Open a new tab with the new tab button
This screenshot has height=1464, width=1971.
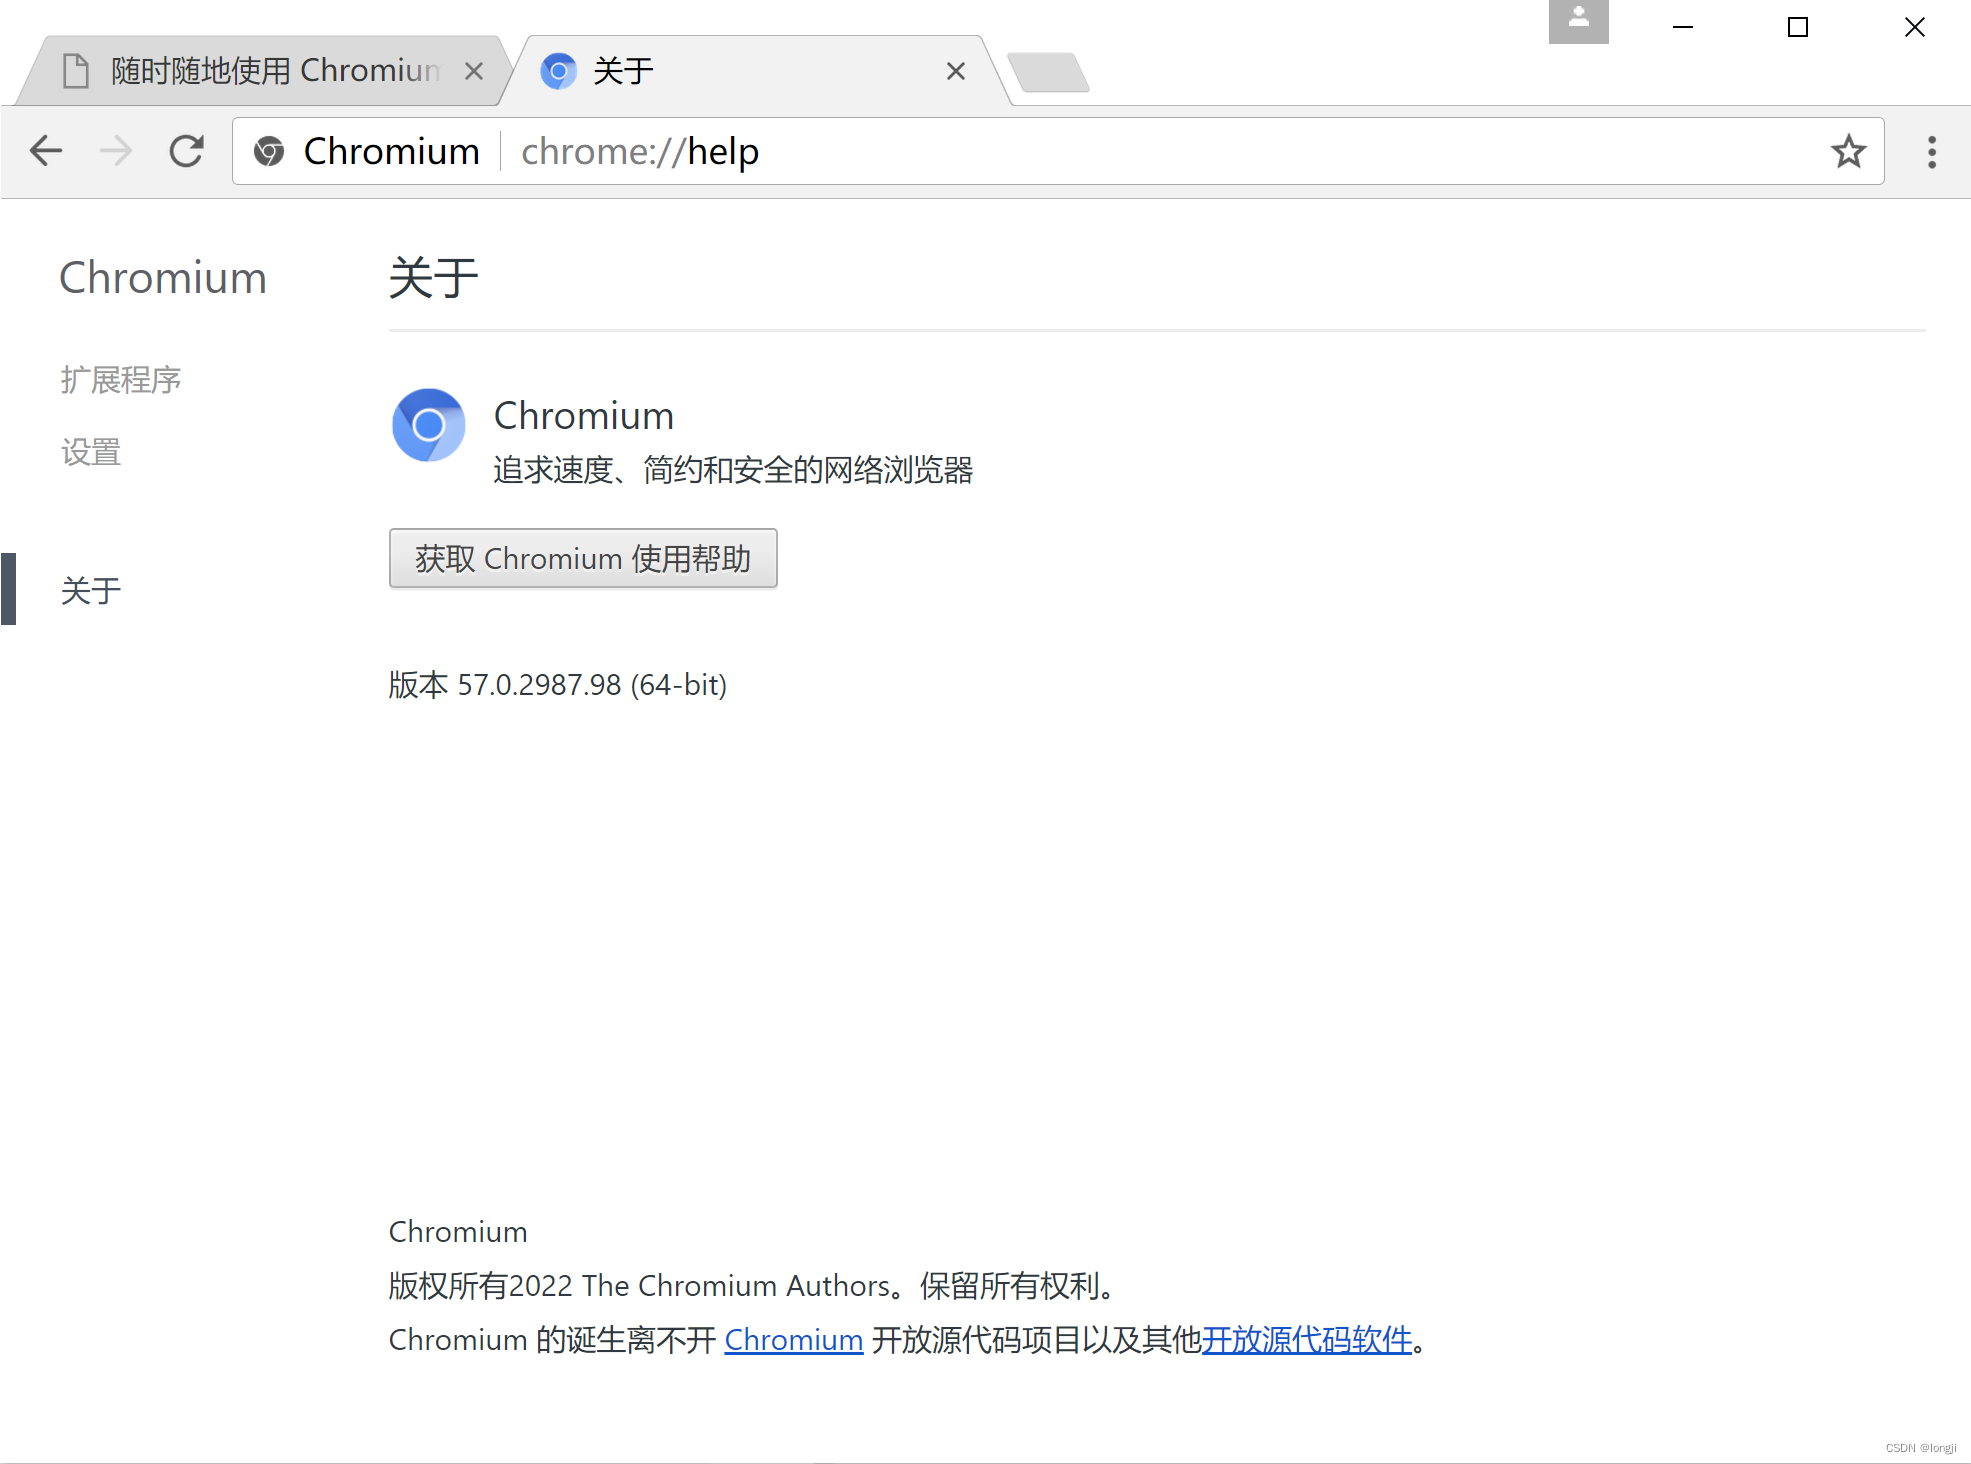[x=1049, y=70]
